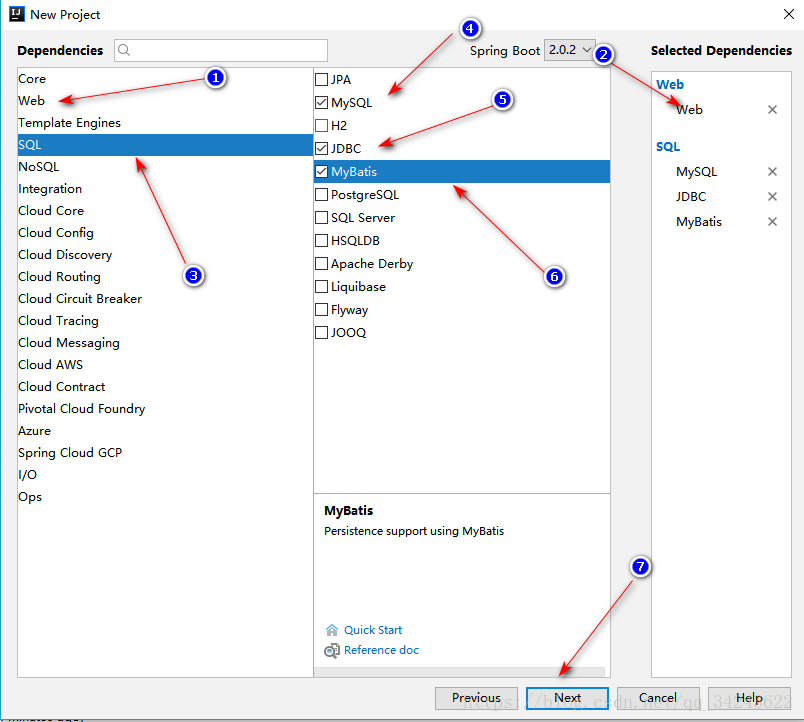This screenshot has height=722, width=804.
Task: Select the Pivotal Cloud Foundry category
Action: point(165,409)
